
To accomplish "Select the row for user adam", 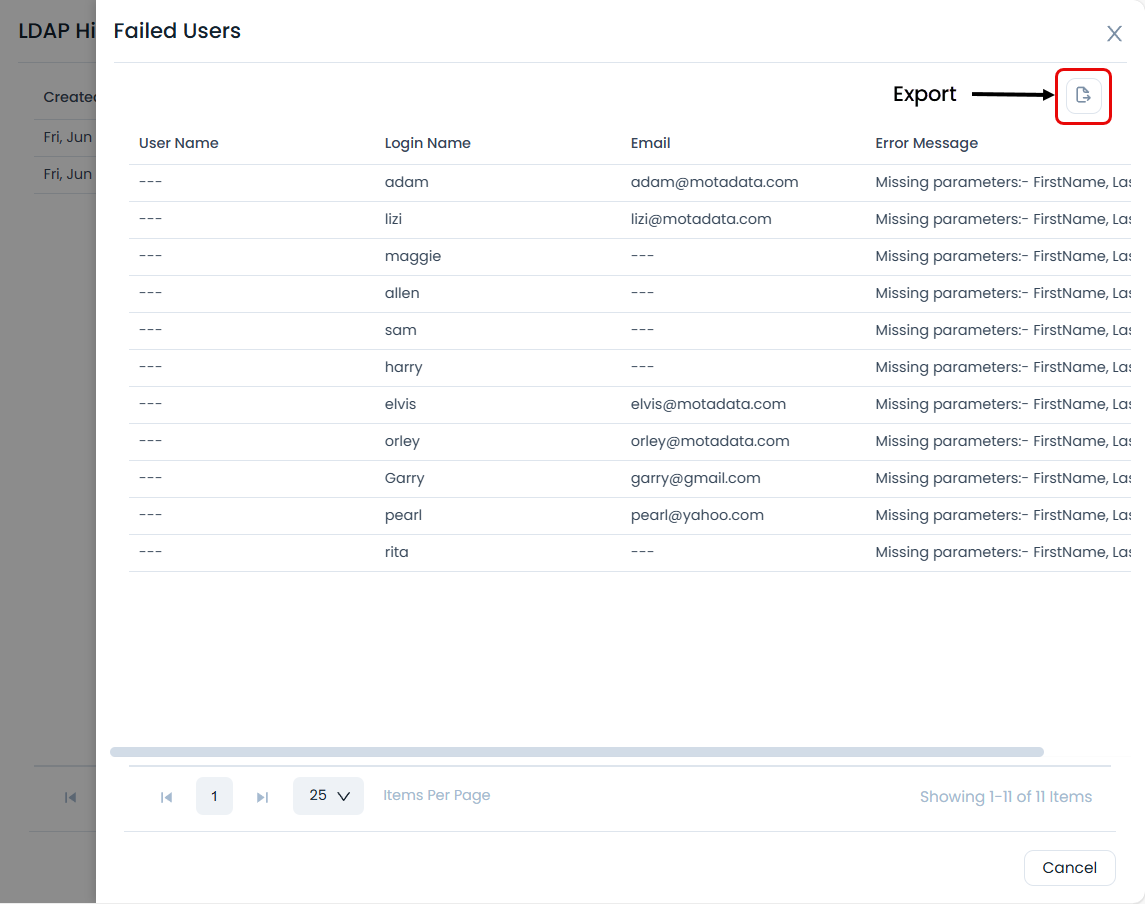I will [500, 182].
